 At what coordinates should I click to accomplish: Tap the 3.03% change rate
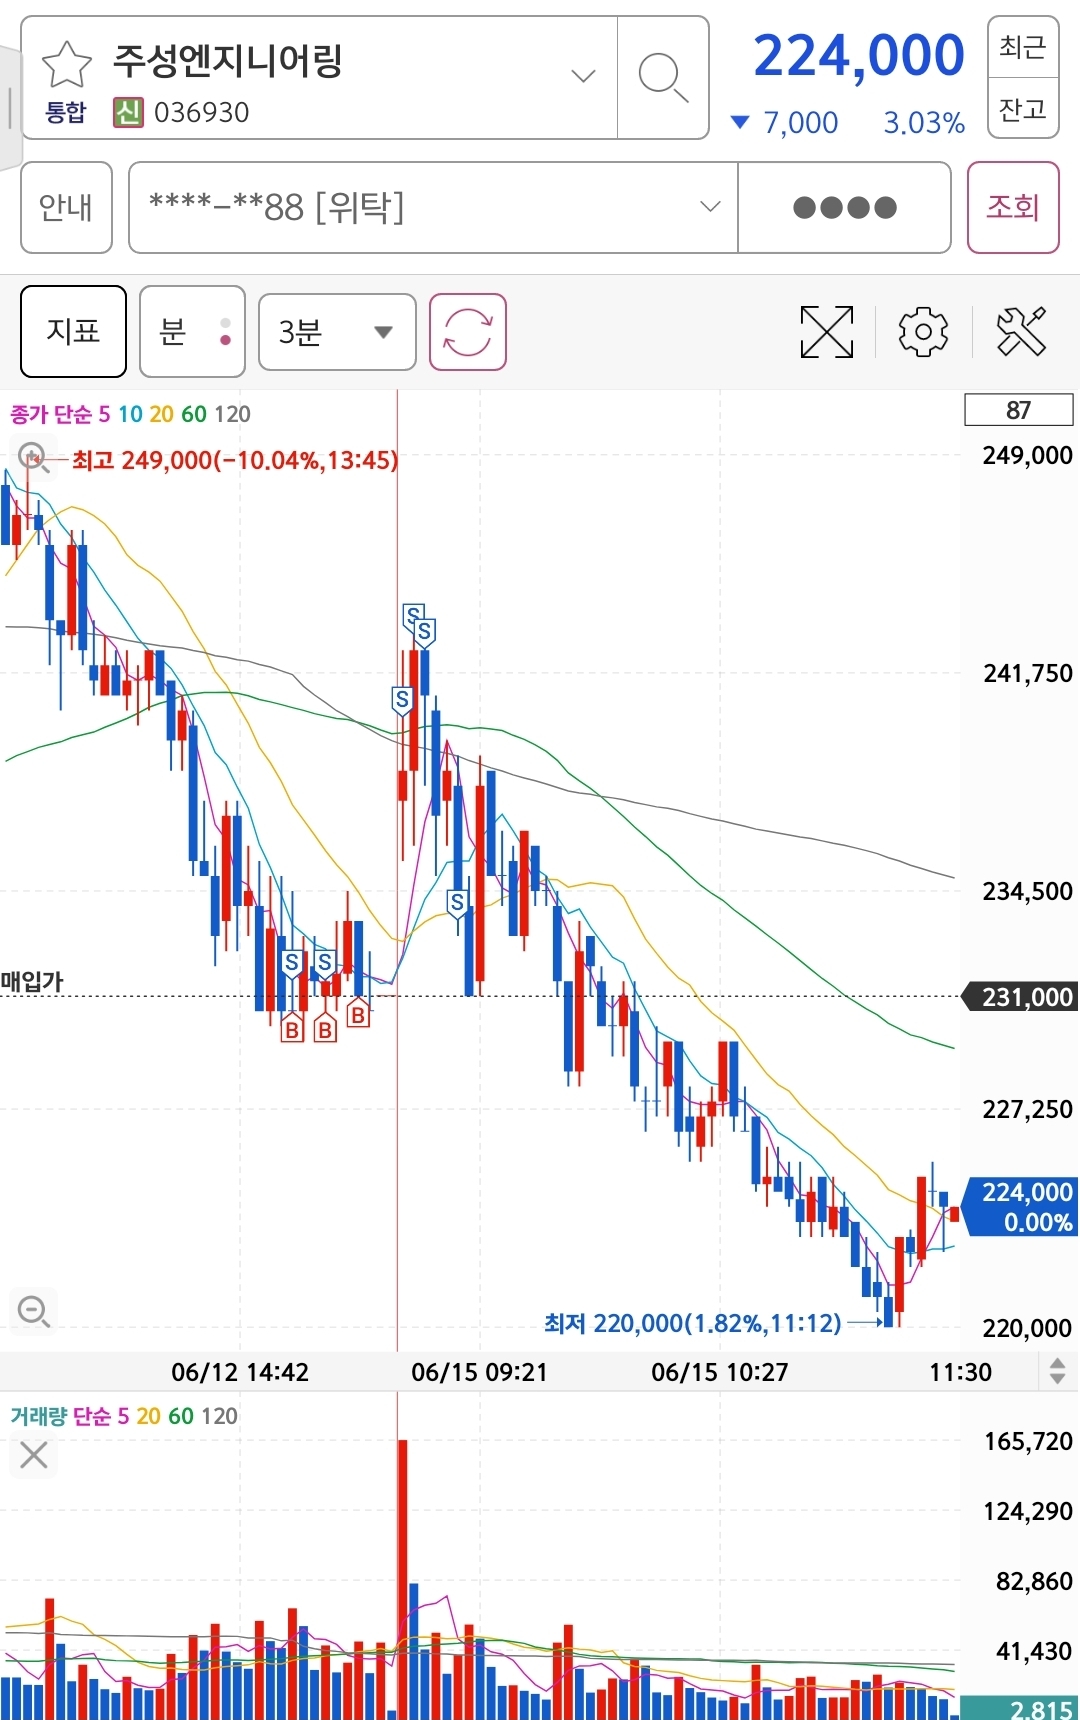point(924,123)
